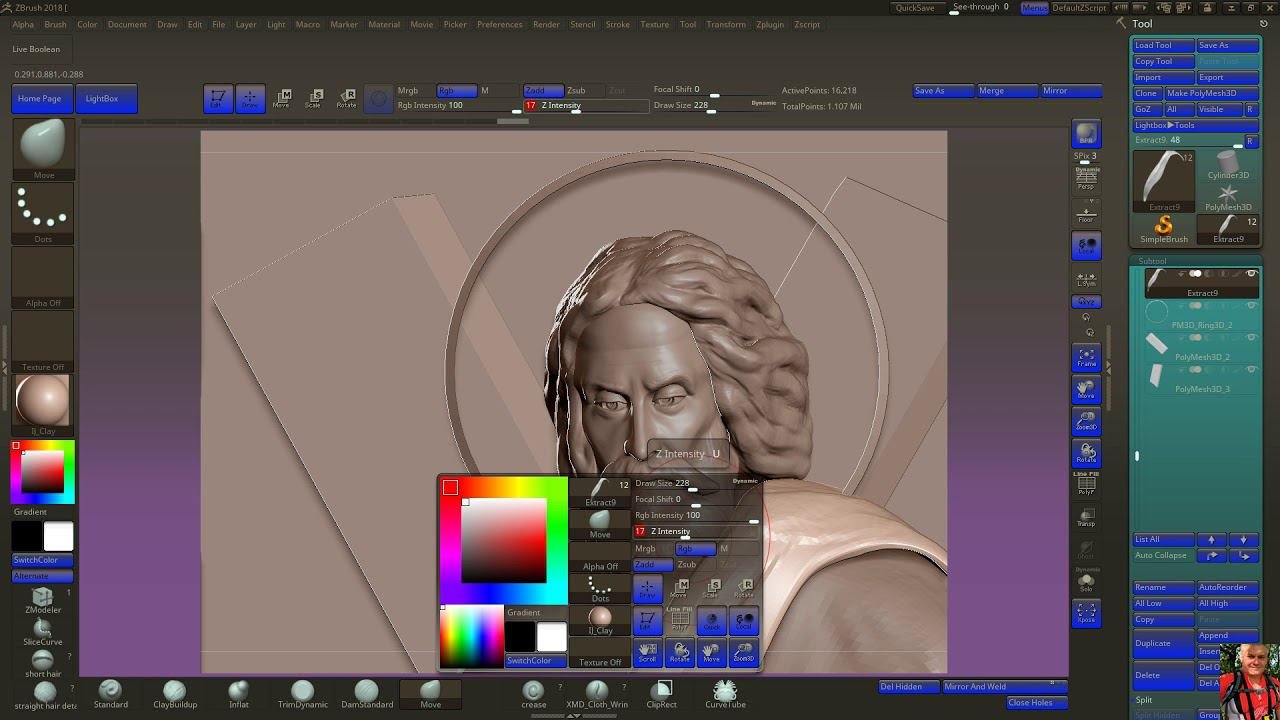Expand the Split subpalette section
Screen dimensions: 1280x720
(x=1144, y=700)
